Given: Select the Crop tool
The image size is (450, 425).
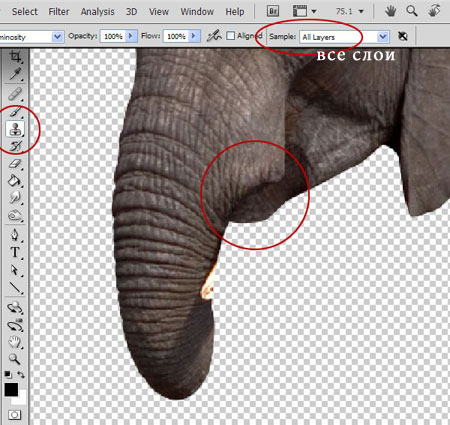Looking at the screenshot, I should [x=15, y=57].
